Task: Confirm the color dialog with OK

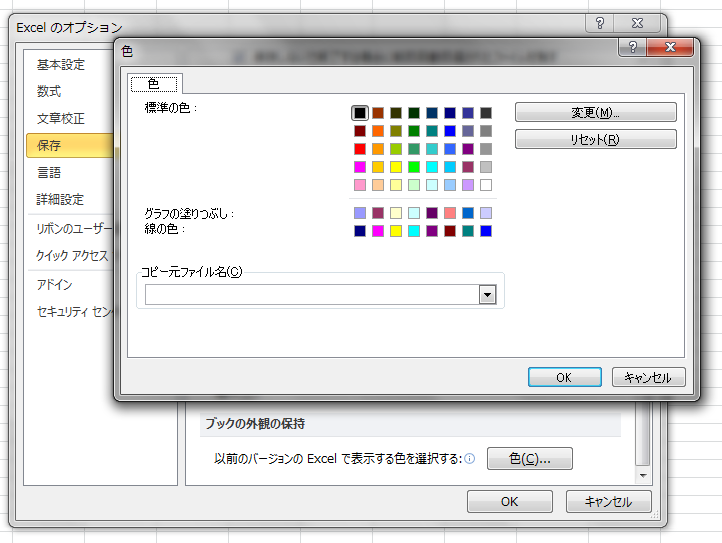Action: (x=565, y=377)
